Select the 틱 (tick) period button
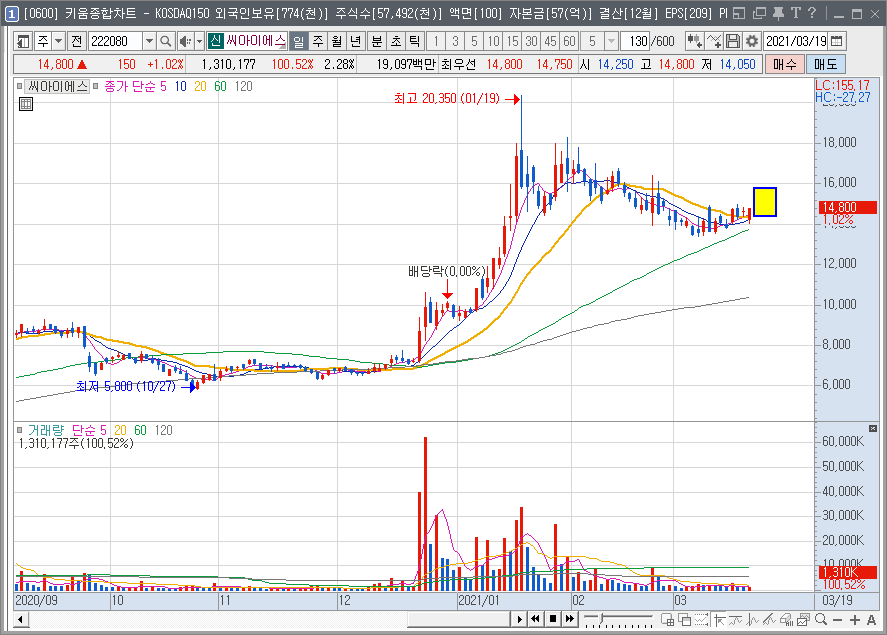Viewport: 887px width, 635px height. pos(415,41)
